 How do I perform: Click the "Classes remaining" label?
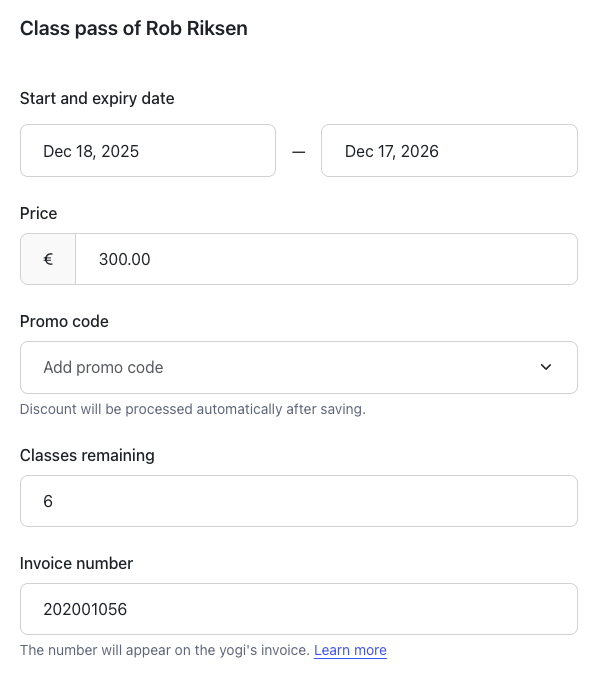(x=87, y=455)
